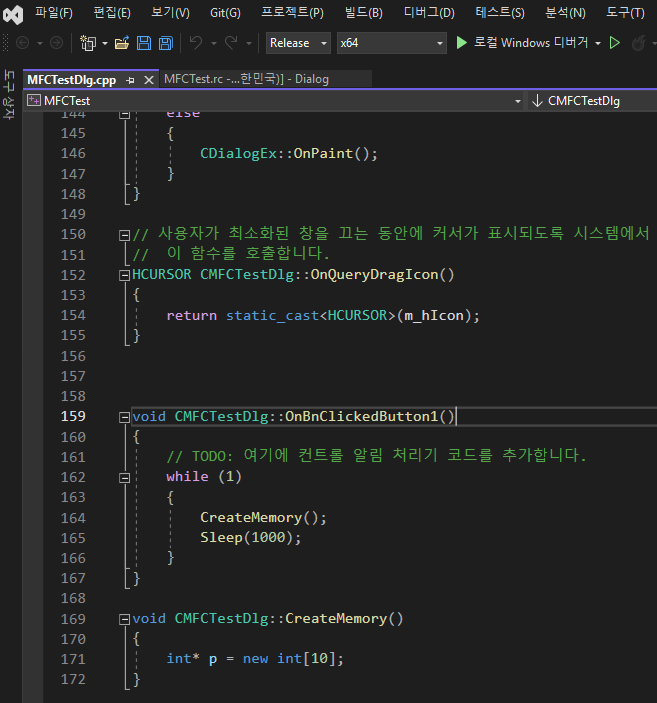
Task: Navigate forward with the forward arrow
Action: [x=57, y=43]
